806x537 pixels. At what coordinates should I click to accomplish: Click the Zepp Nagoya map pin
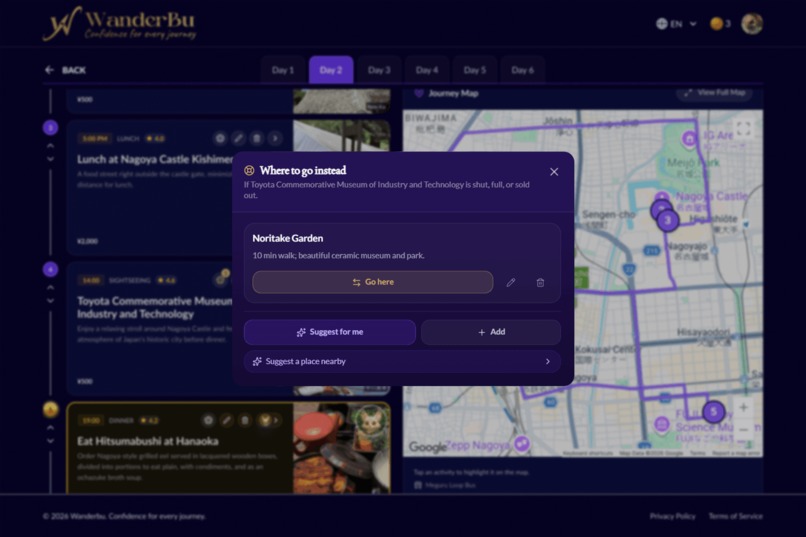pos(522,443)
